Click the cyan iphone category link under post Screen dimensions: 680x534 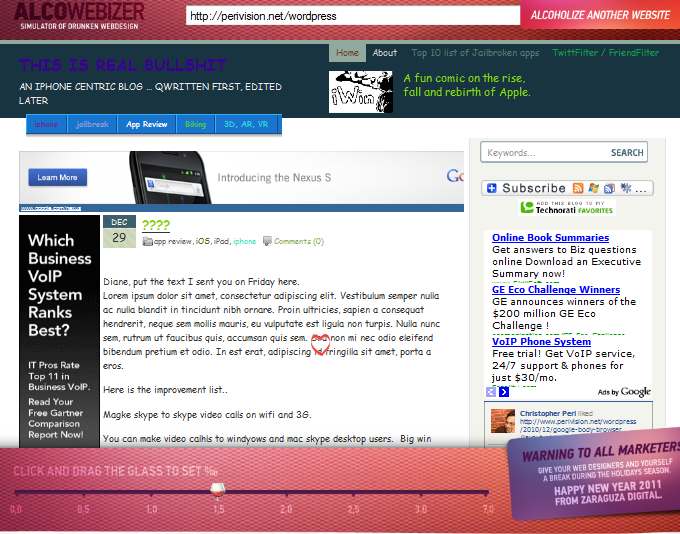[x=245, y=241]
